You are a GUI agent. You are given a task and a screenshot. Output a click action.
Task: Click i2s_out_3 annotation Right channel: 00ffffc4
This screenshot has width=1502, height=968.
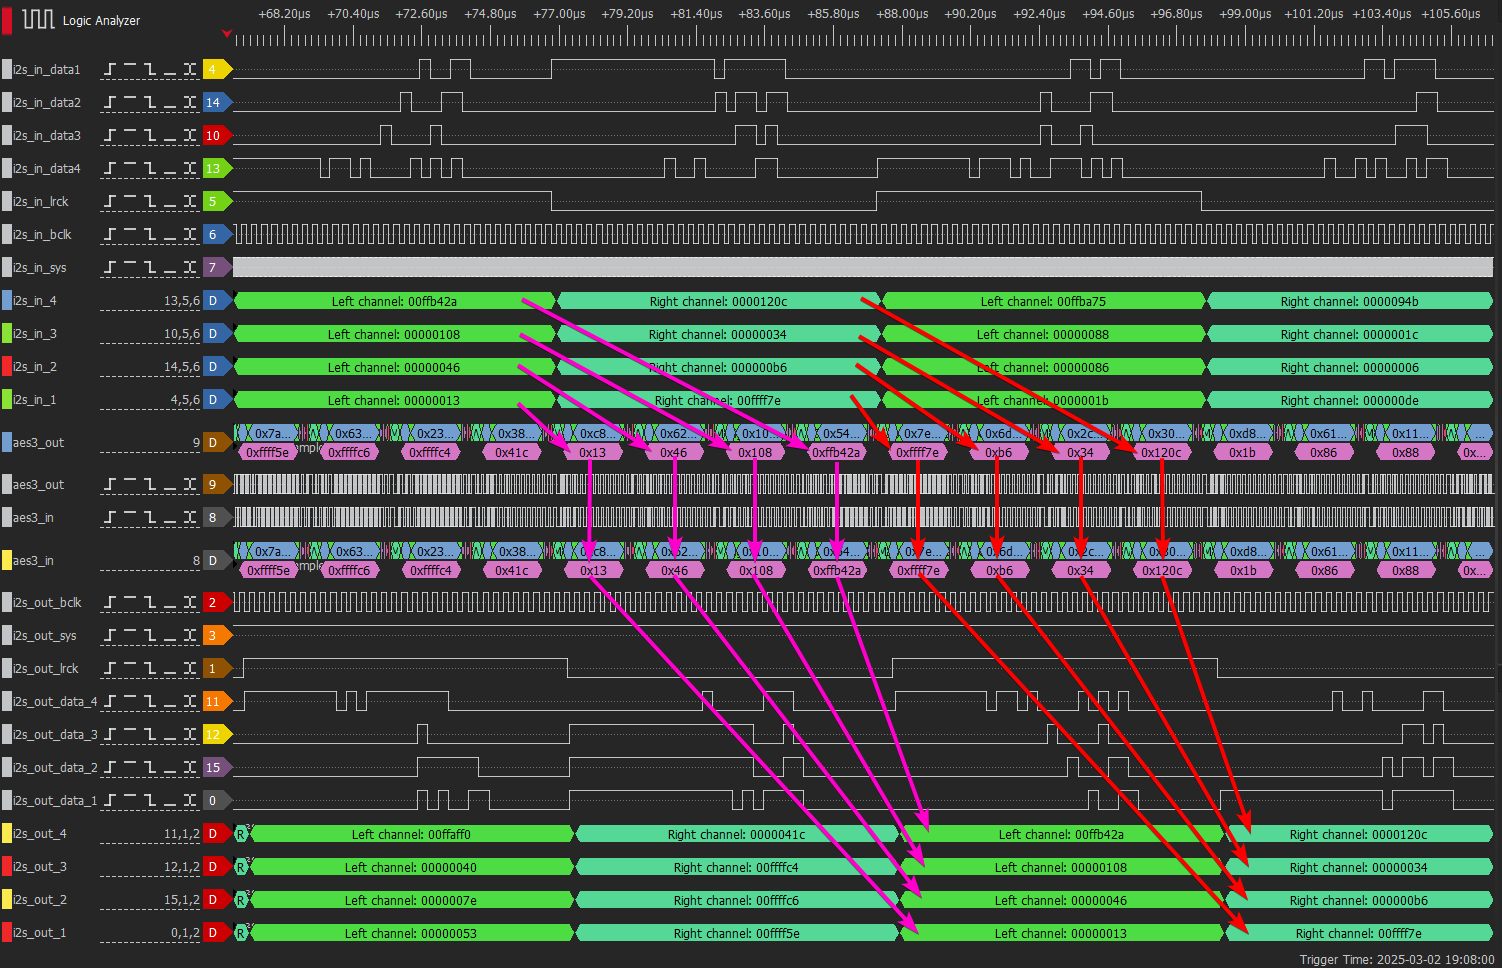click(x=736, y=867)
